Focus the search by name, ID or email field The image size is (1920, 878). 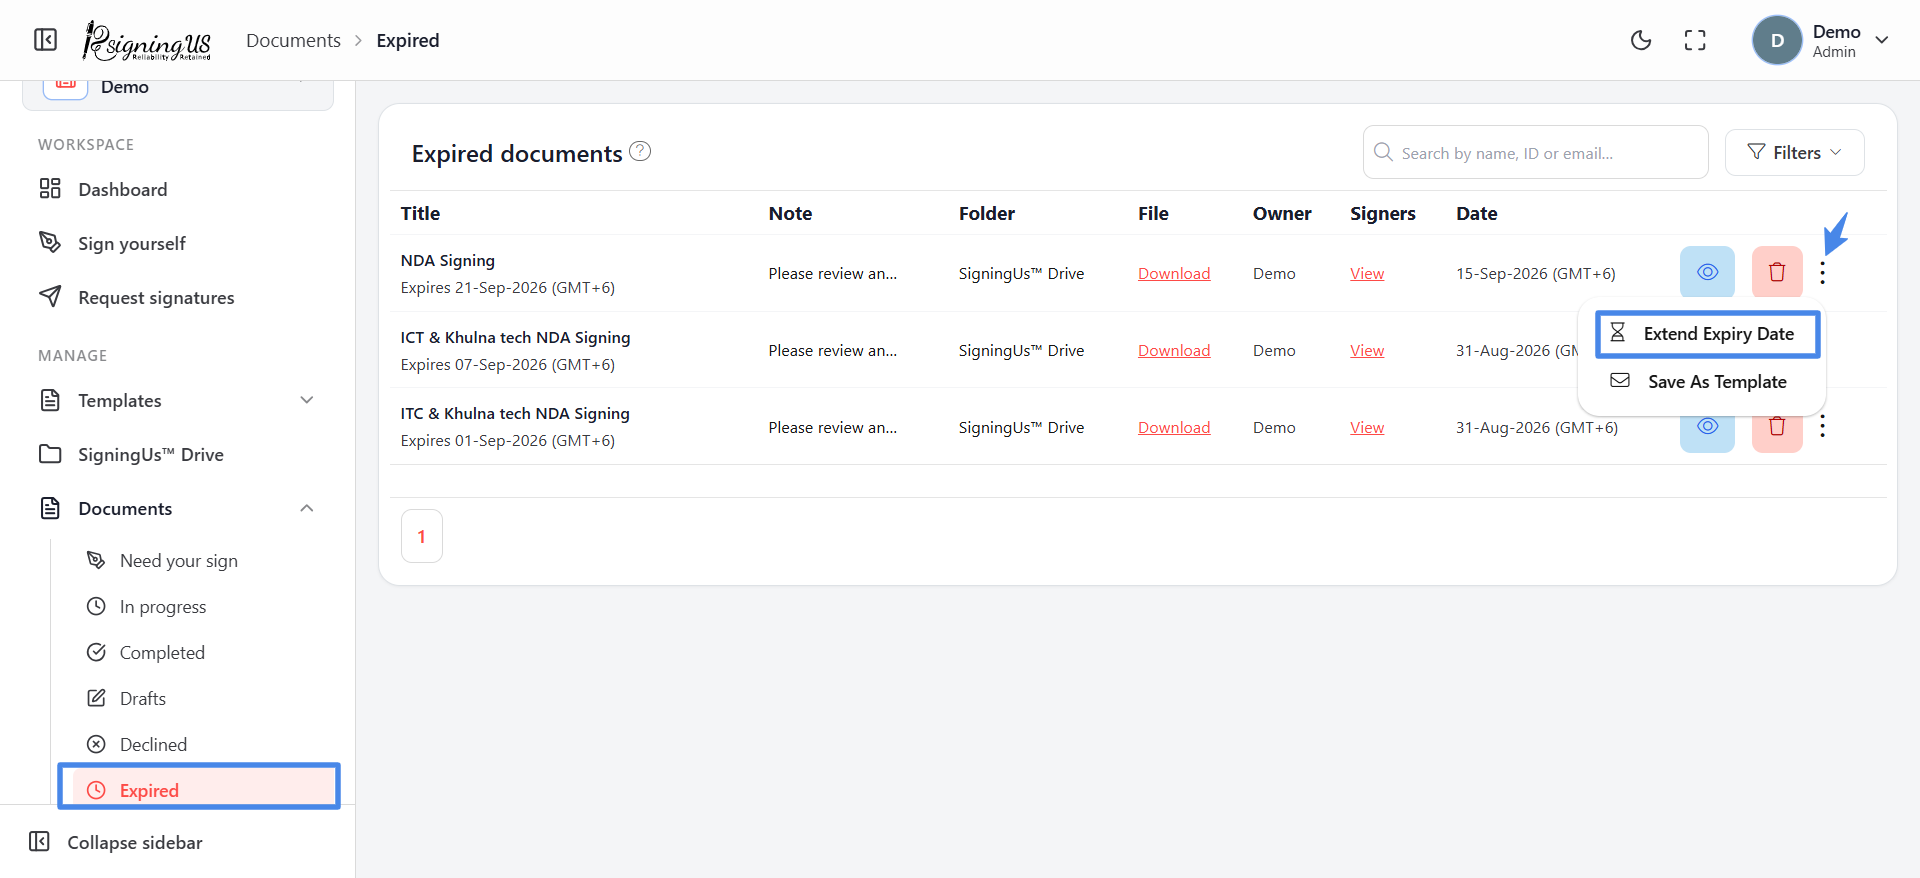tap(1535, 152)
